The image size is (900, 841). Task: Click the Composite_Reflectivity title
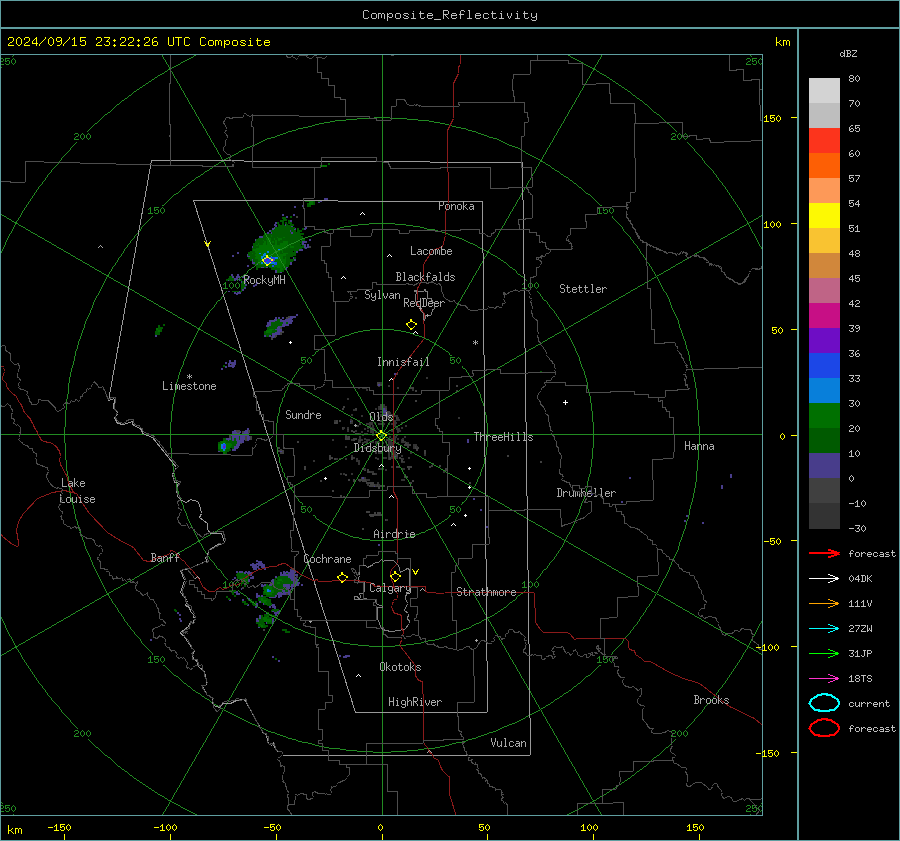[450, 15]
